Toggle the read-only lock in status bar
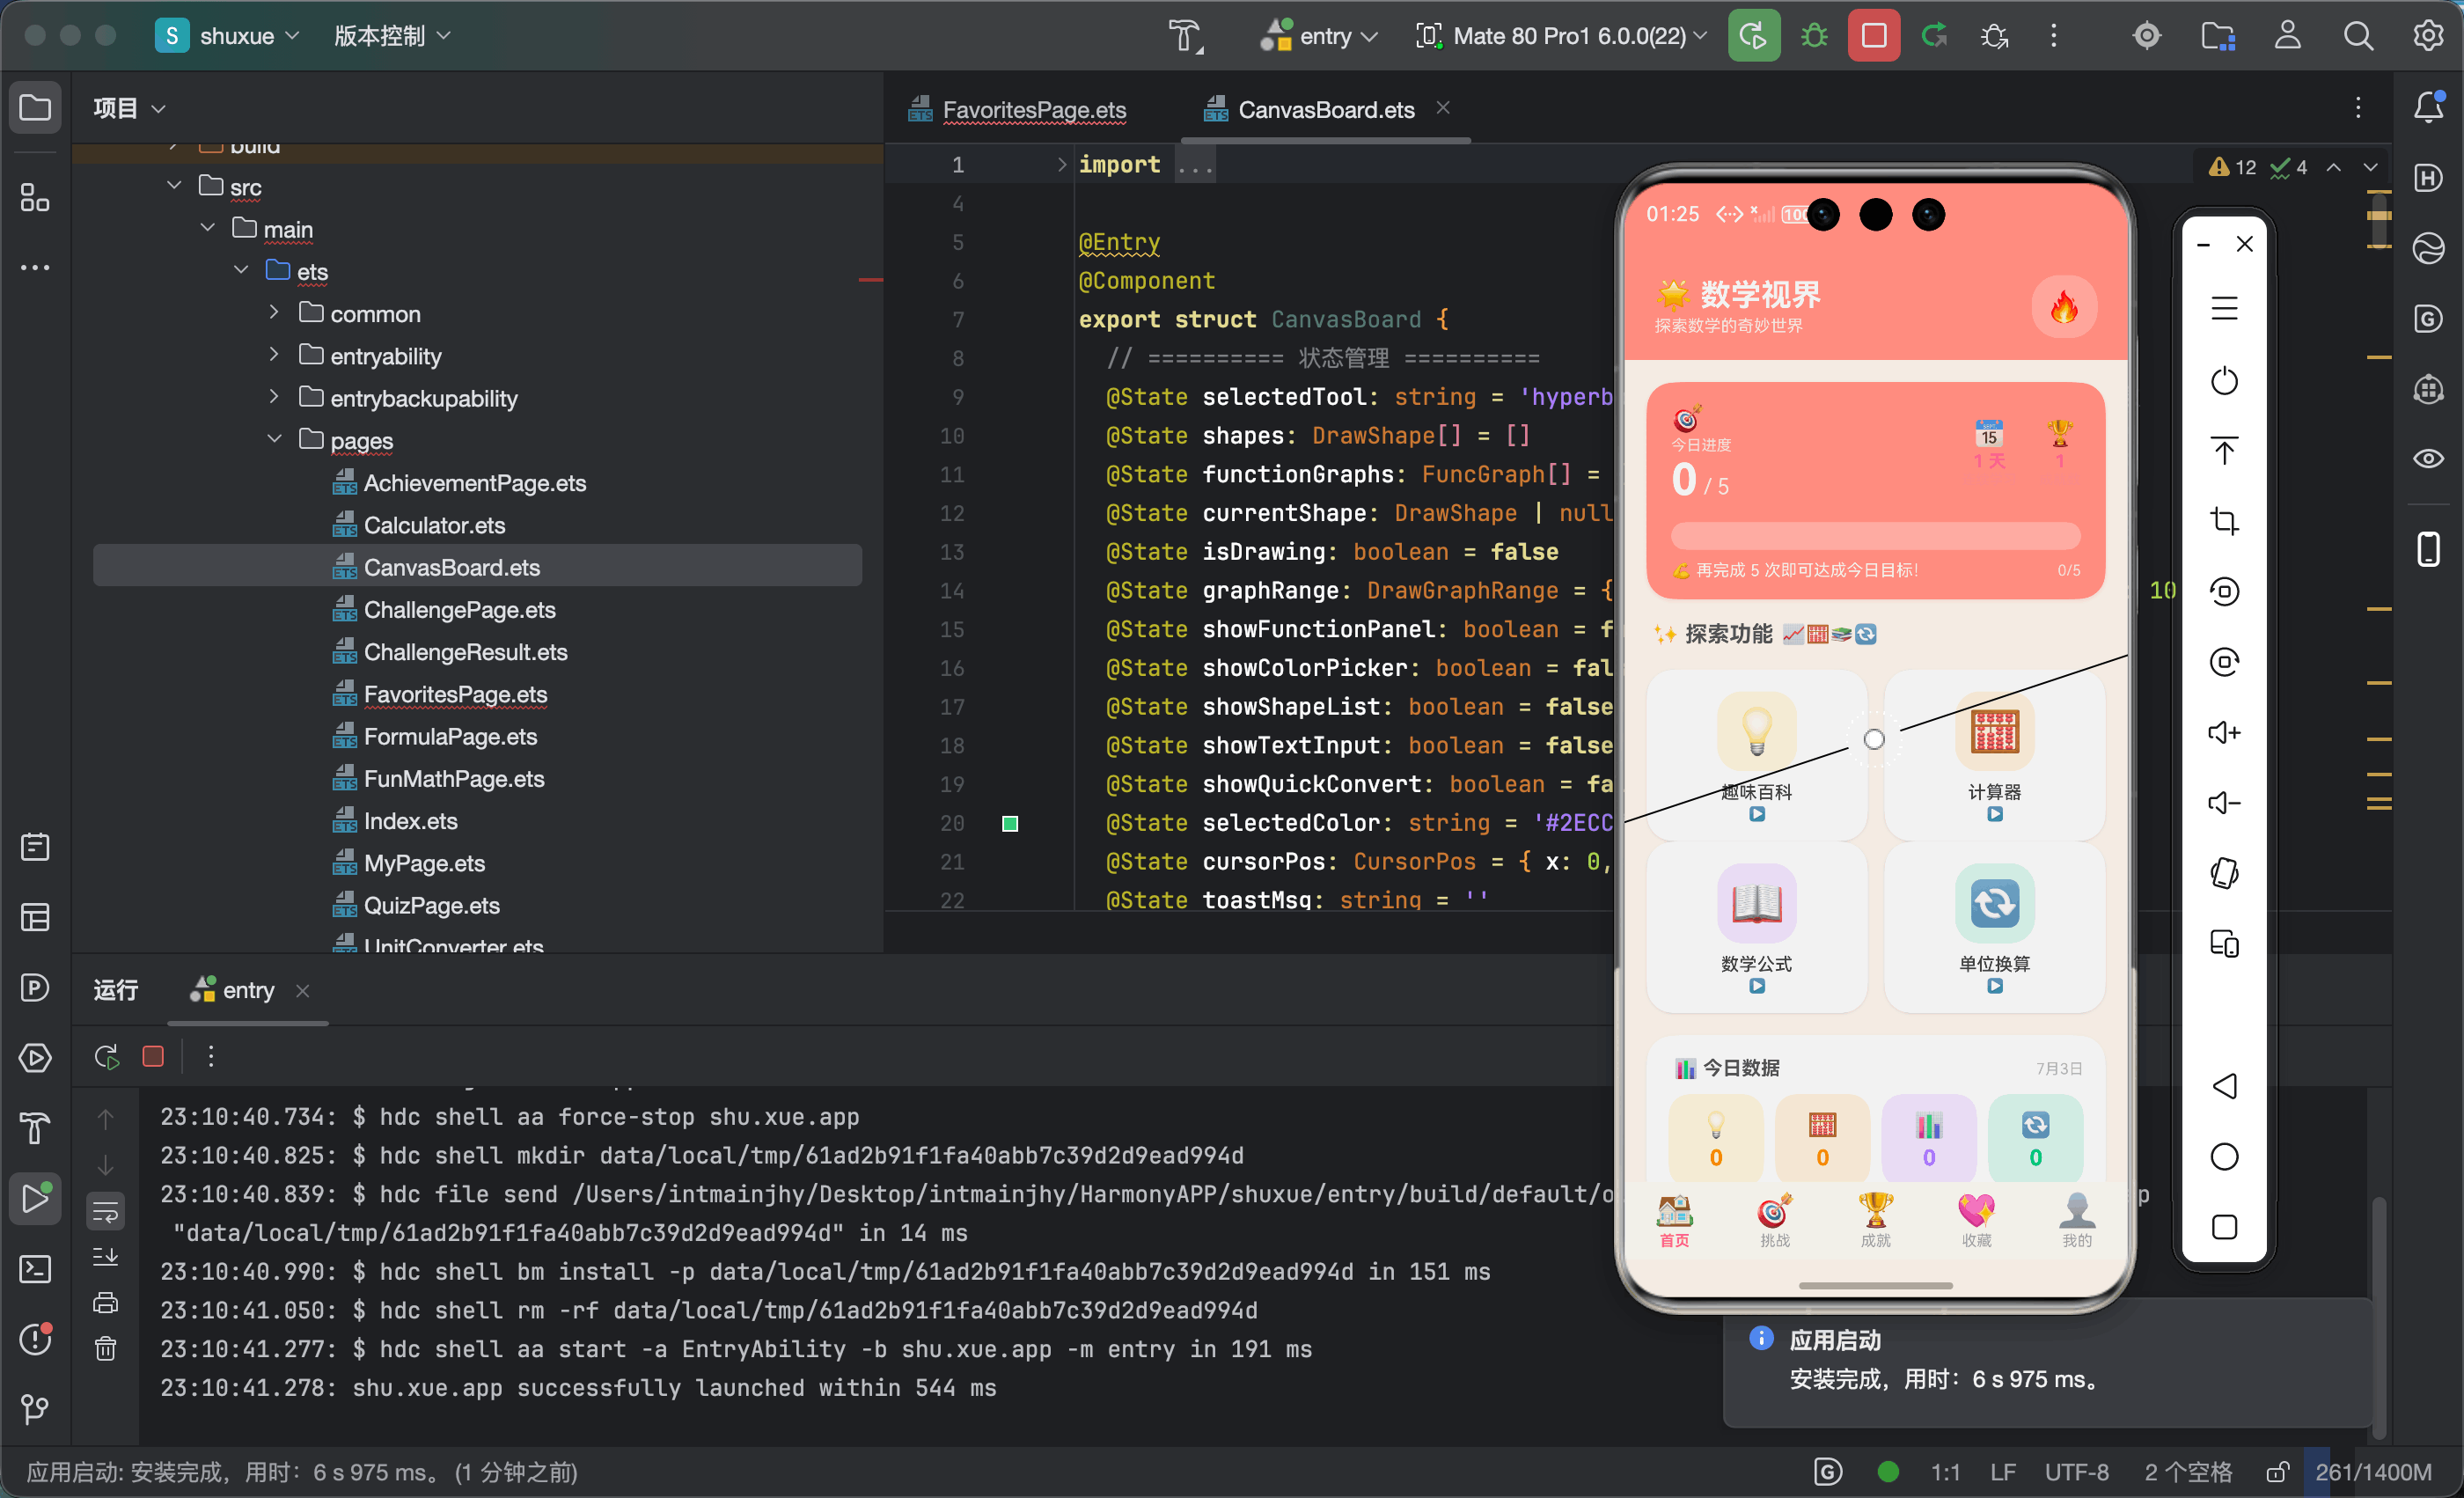The height and width of the screenshot is (1498, 2464). pos(2277,1472)
